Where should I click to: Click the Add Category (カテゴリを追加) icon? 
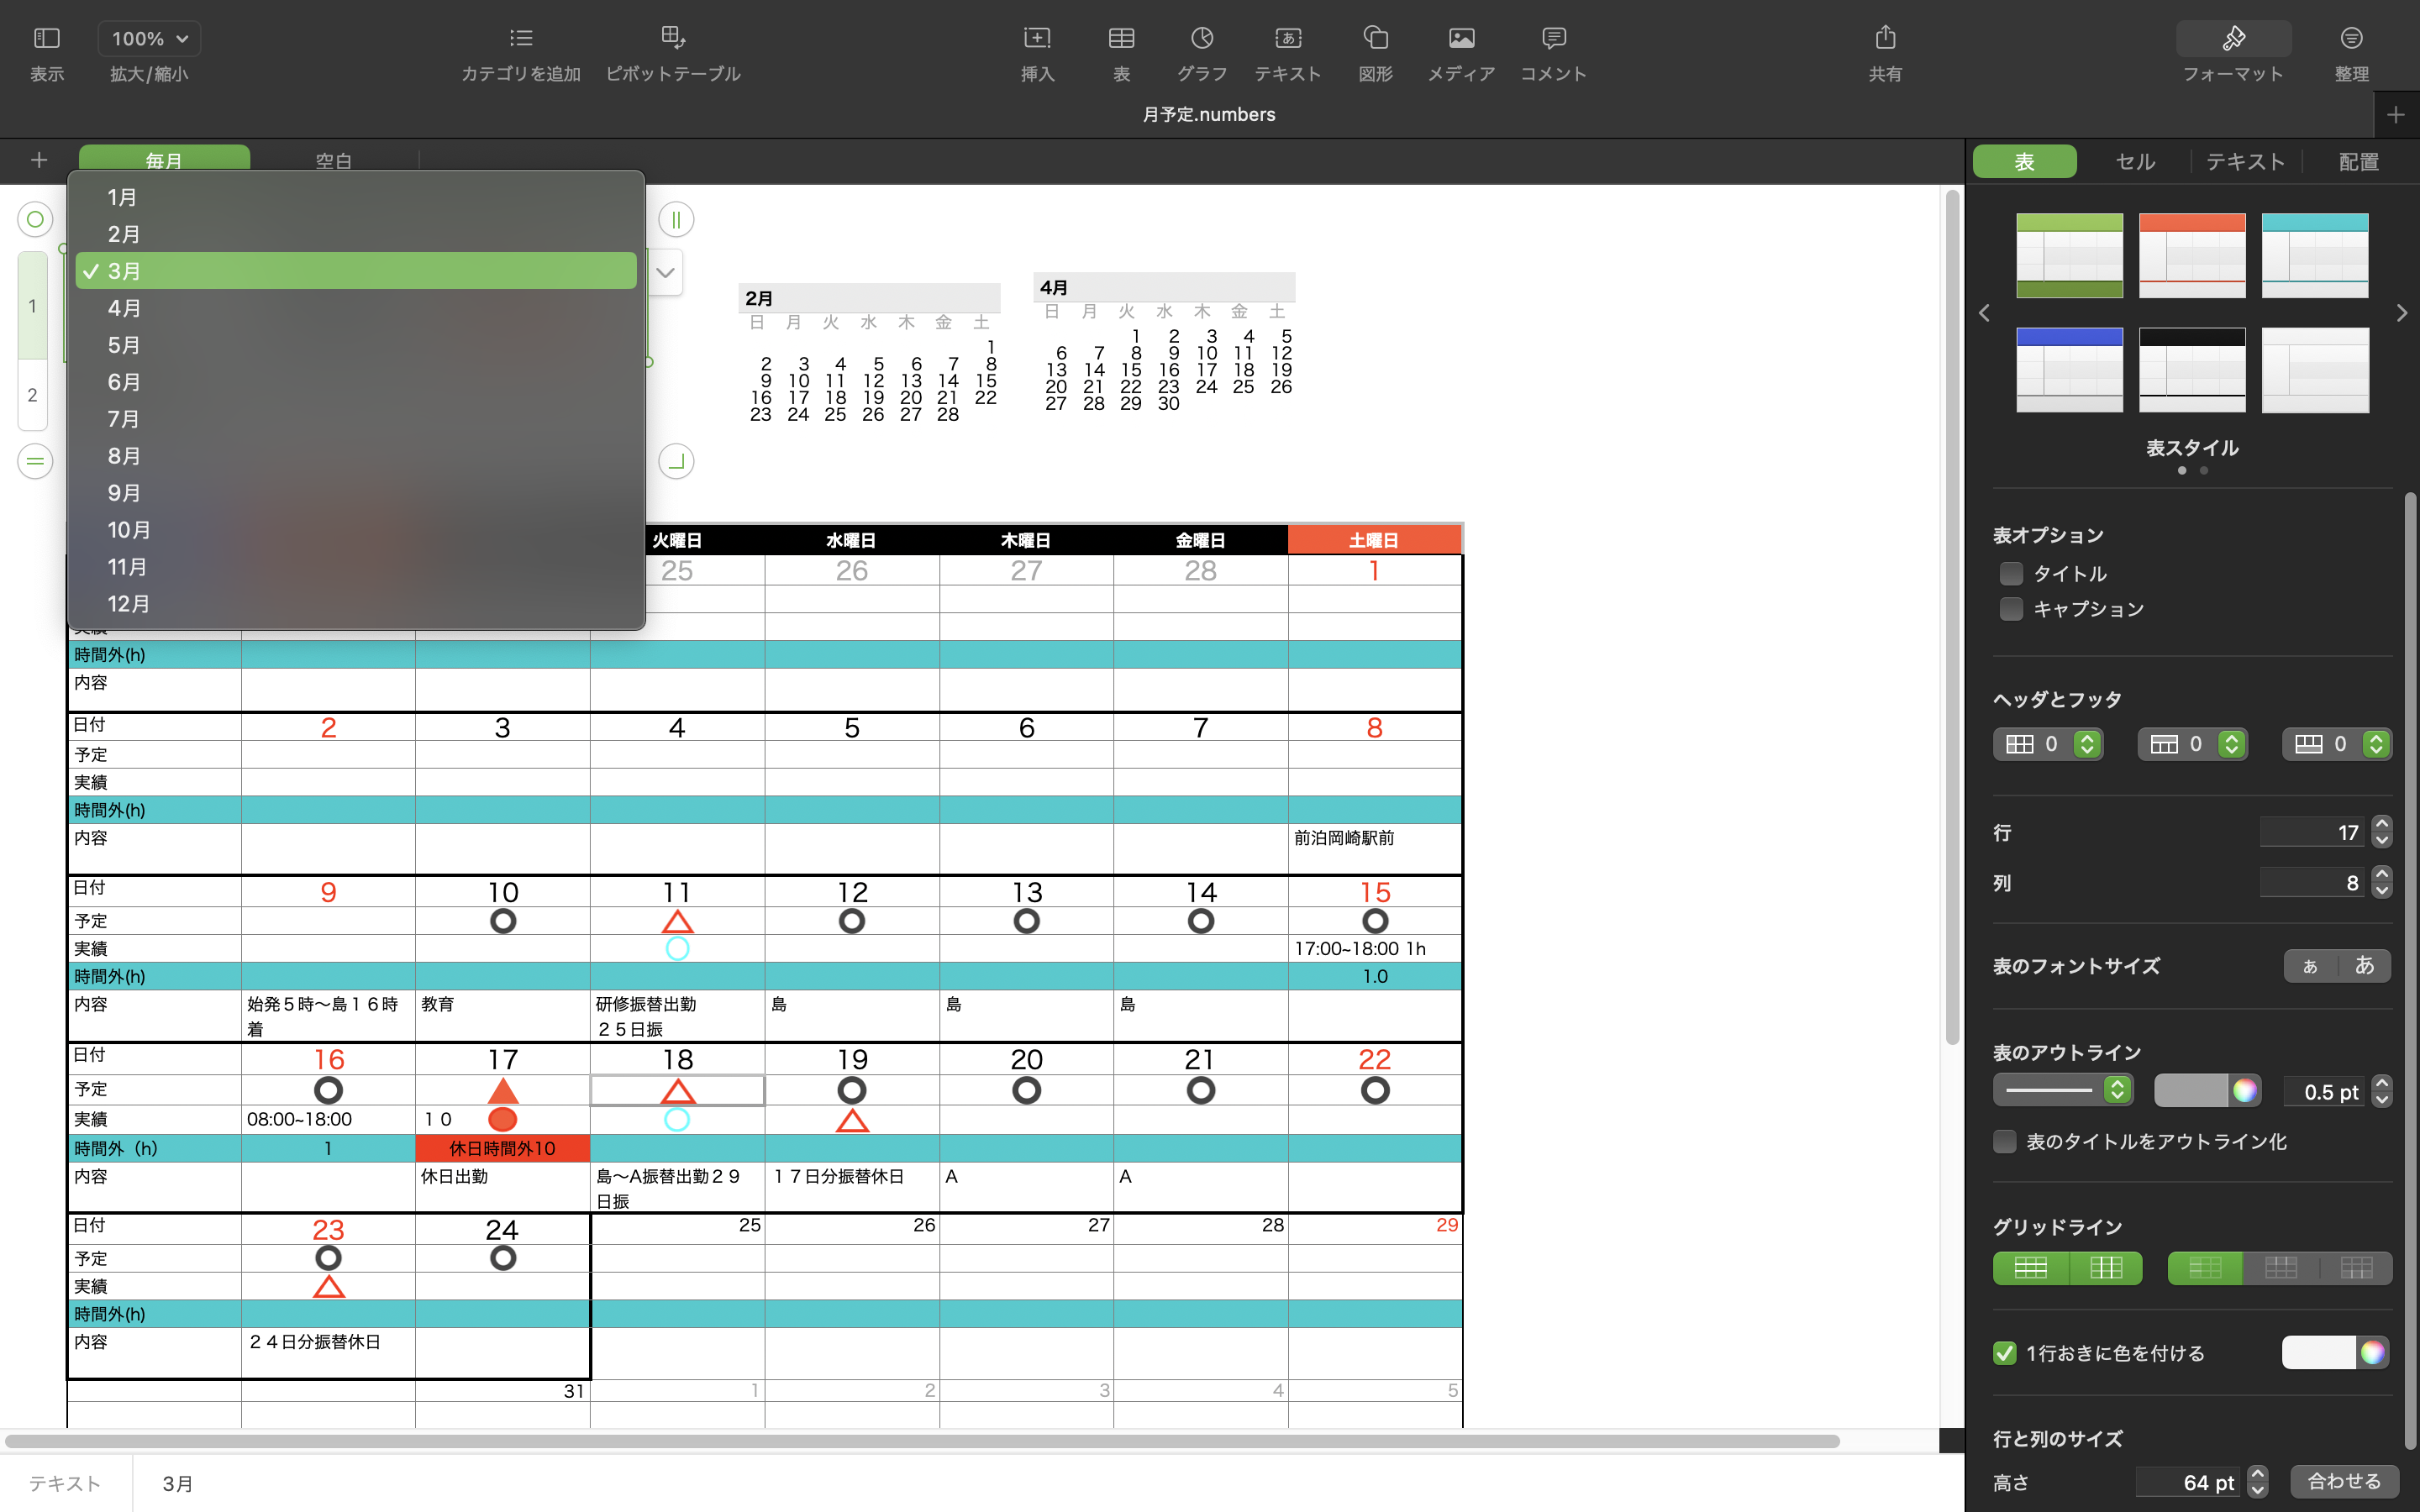tap(520, 39)
